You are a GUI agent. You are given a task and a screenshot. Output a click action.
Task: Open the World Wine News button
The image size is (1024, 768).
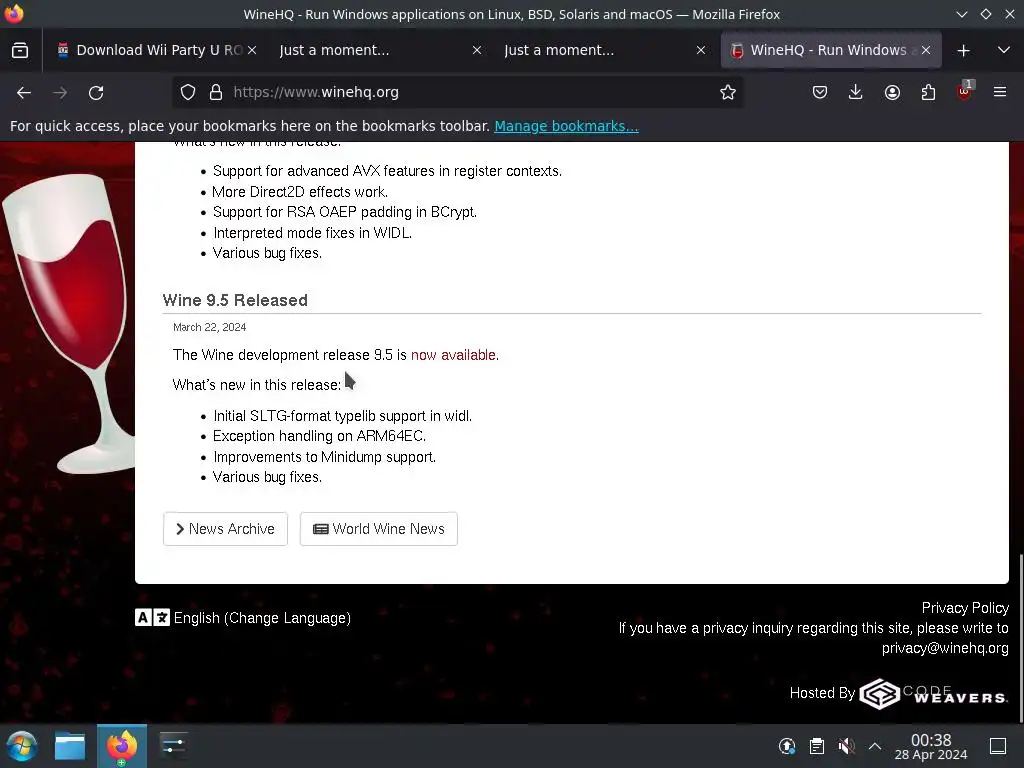(x=379, y=529)
